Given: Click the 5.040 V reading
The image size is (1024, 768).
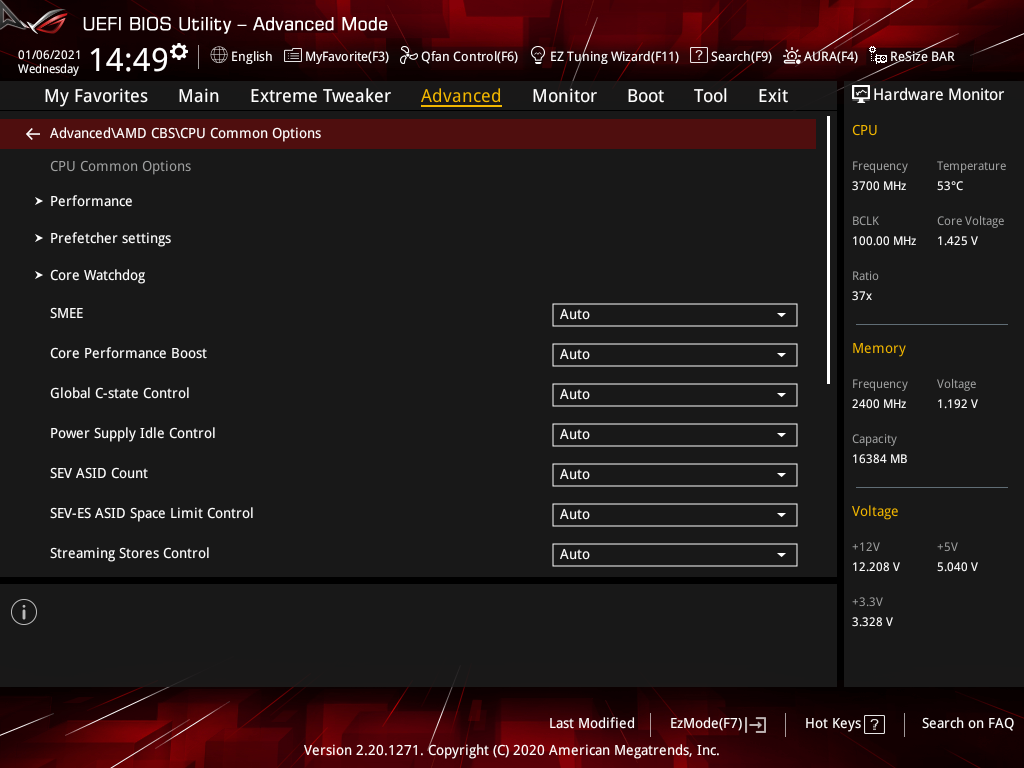Looking at the screenshot, I should pos(957,567).
